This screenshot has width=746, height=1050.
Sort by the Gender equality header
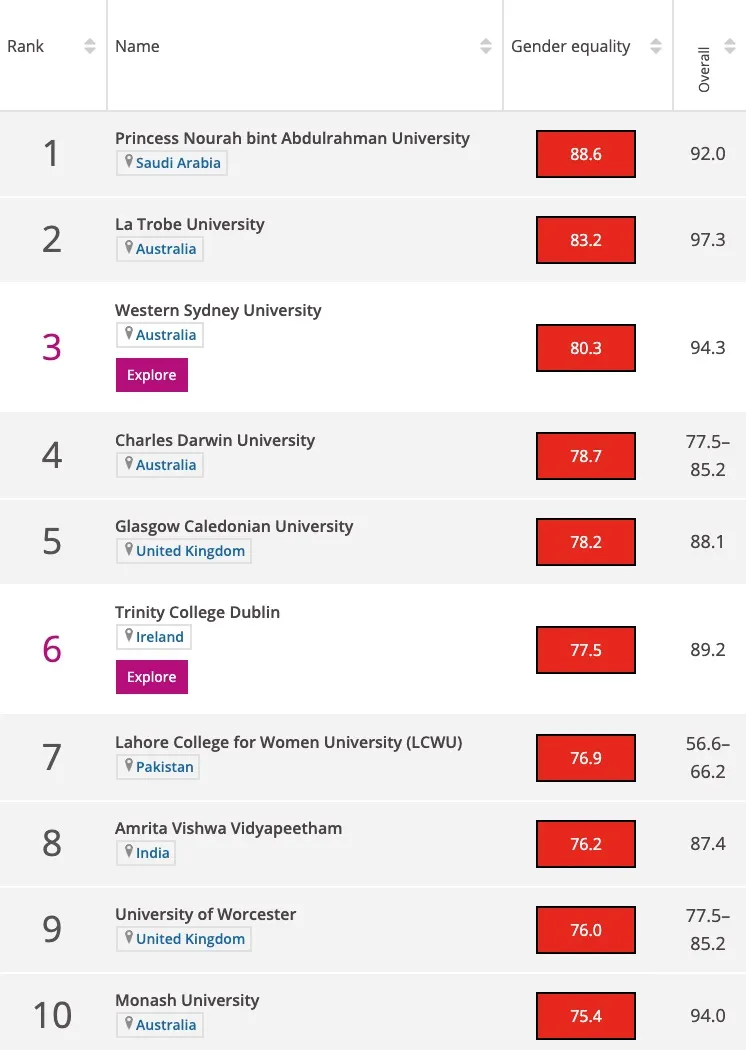click(571, 46)
